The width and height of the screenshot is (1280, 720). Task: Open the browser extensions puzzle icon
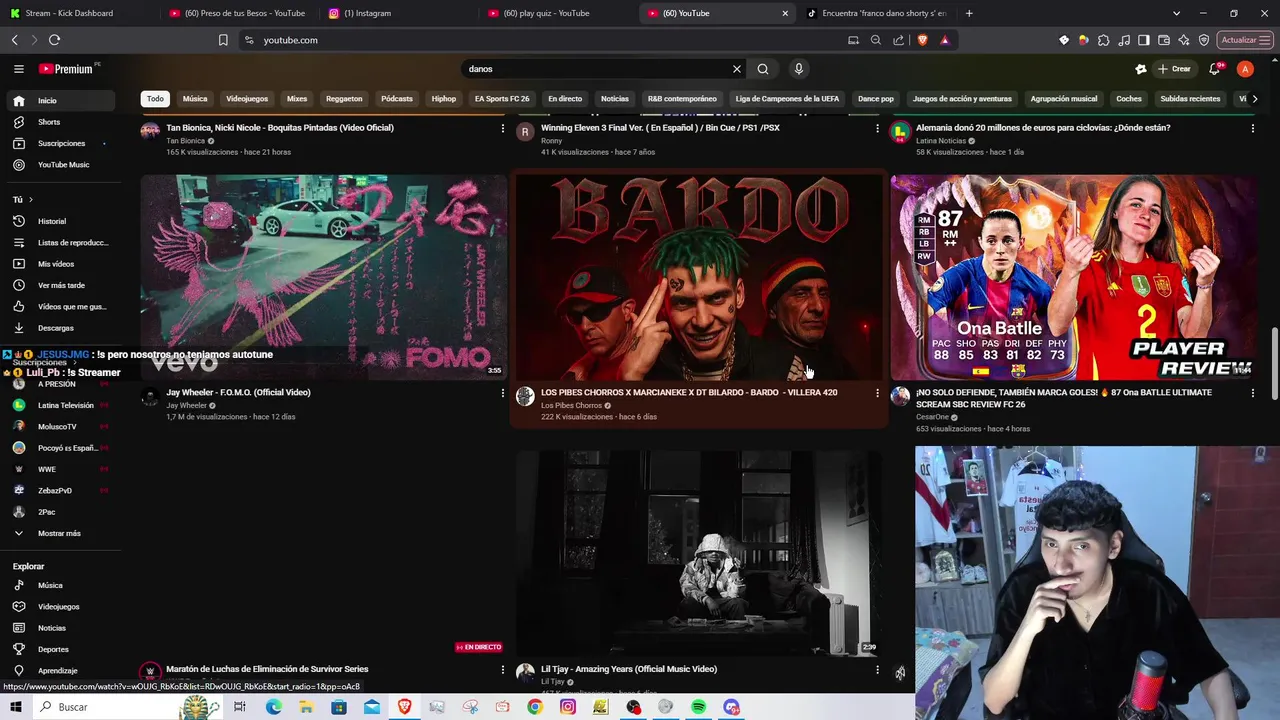click(x=1104, y=40)
